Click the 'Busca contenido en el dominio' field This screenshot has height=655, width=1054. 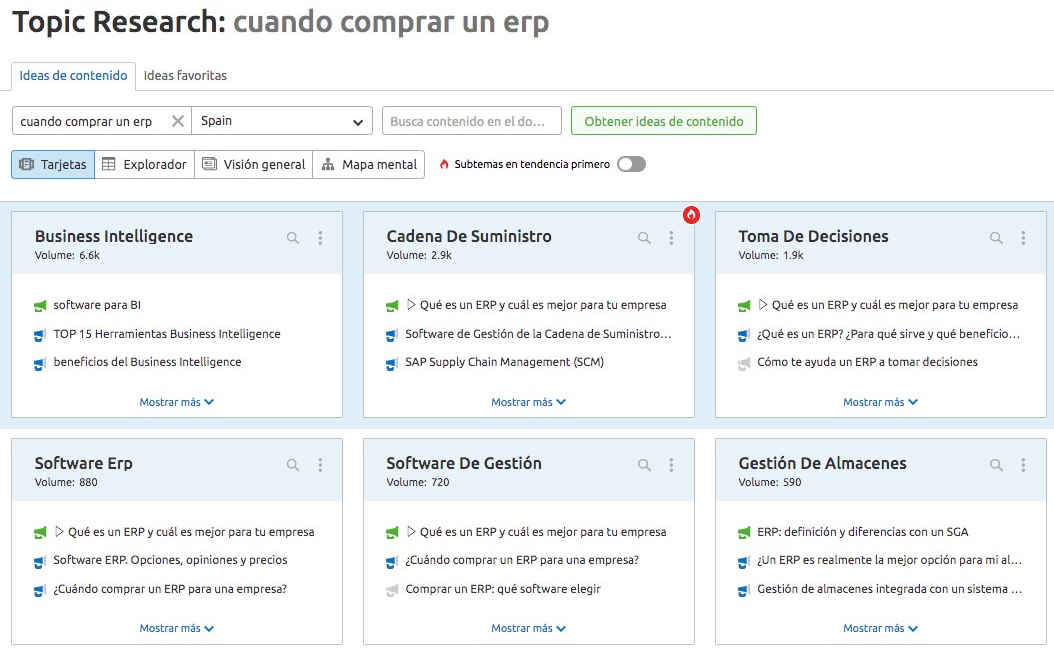(x=471, y=121)
